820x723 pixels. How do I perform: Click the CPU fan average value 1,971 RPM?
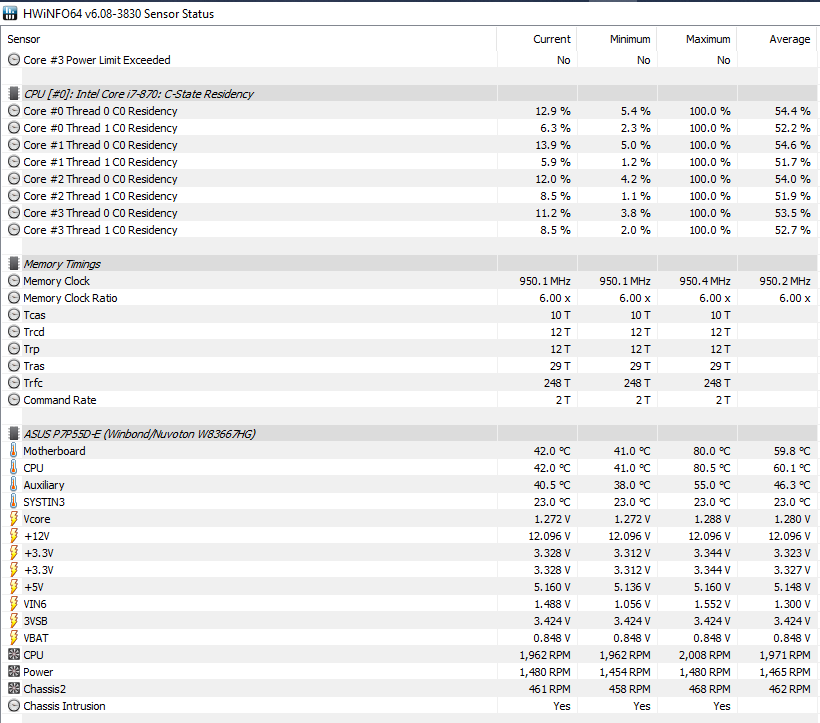[x=785, y=655]
